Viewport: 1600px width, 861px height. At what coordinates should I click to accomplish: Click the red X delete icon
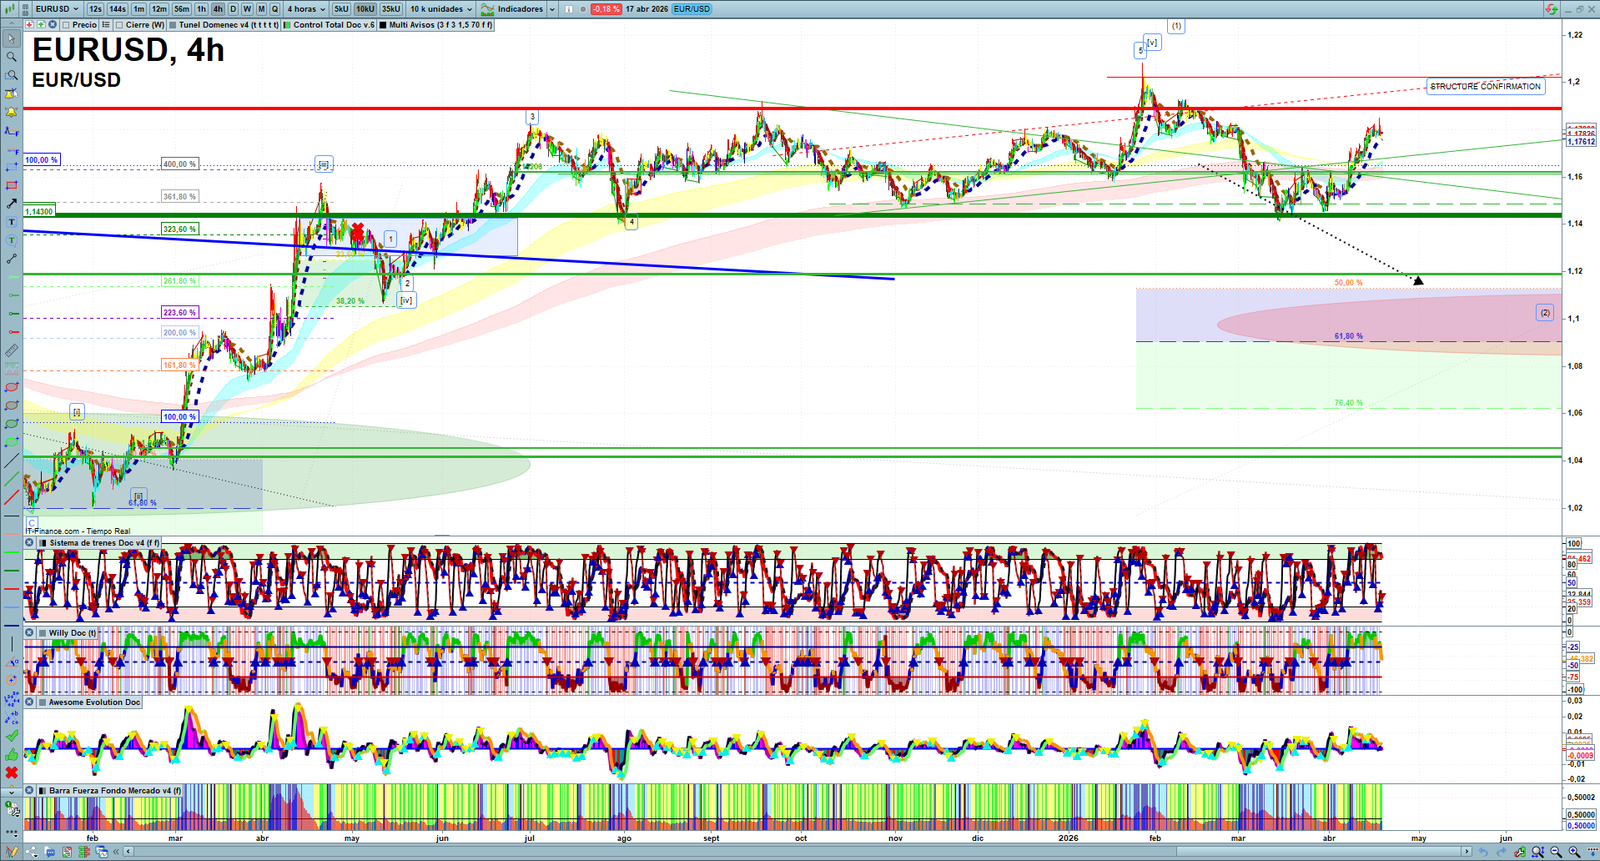point(11,773)
